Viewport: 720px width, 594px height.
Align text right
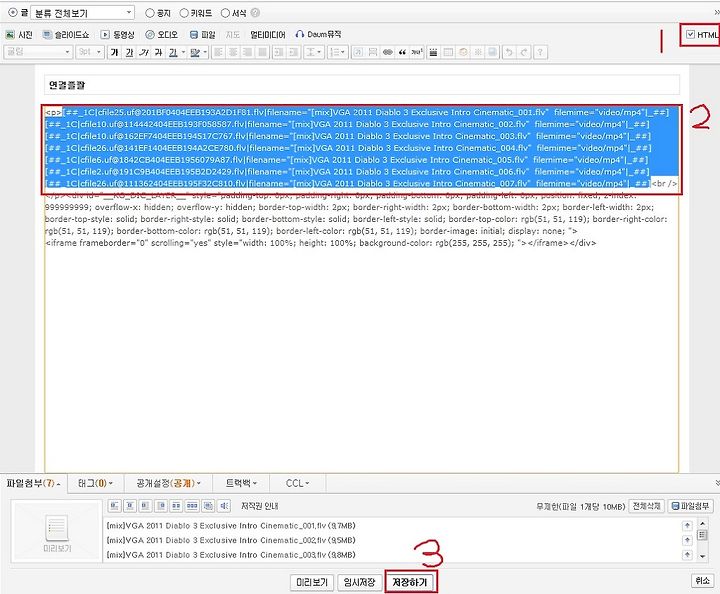click(248, 52)
